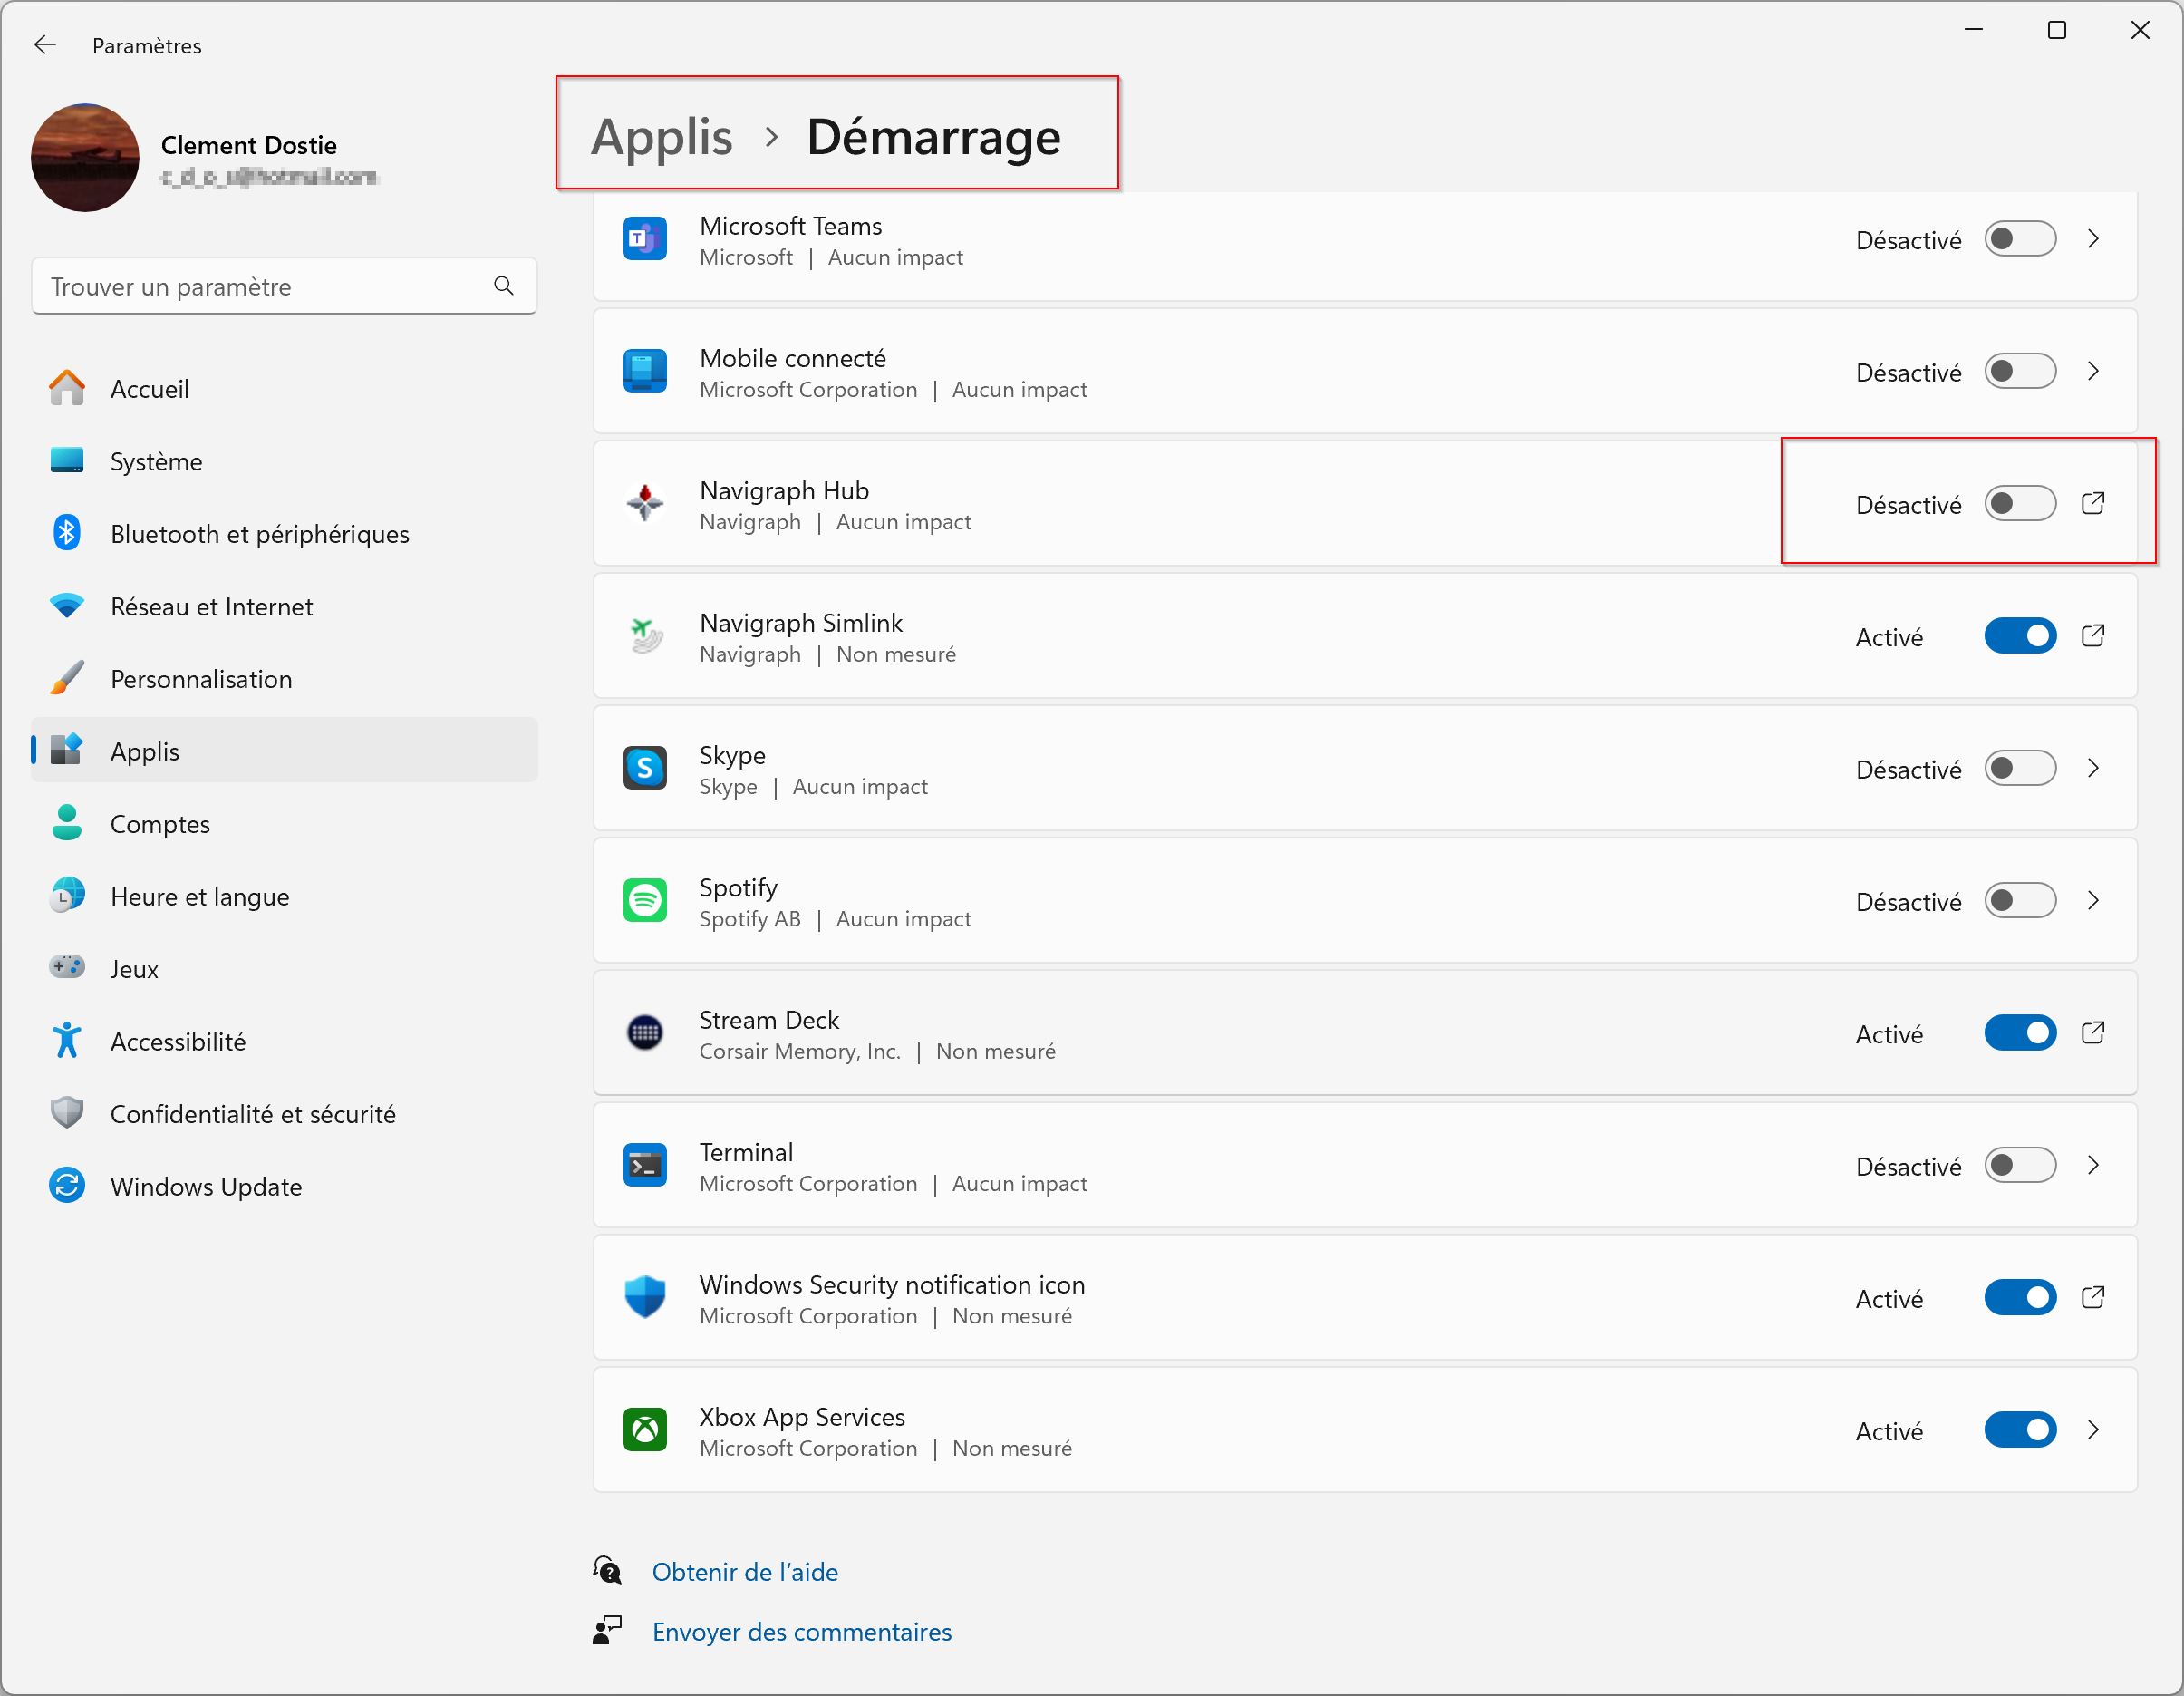
Task: Maximize the Paramètres window
Action: (x=2057, y=30)
